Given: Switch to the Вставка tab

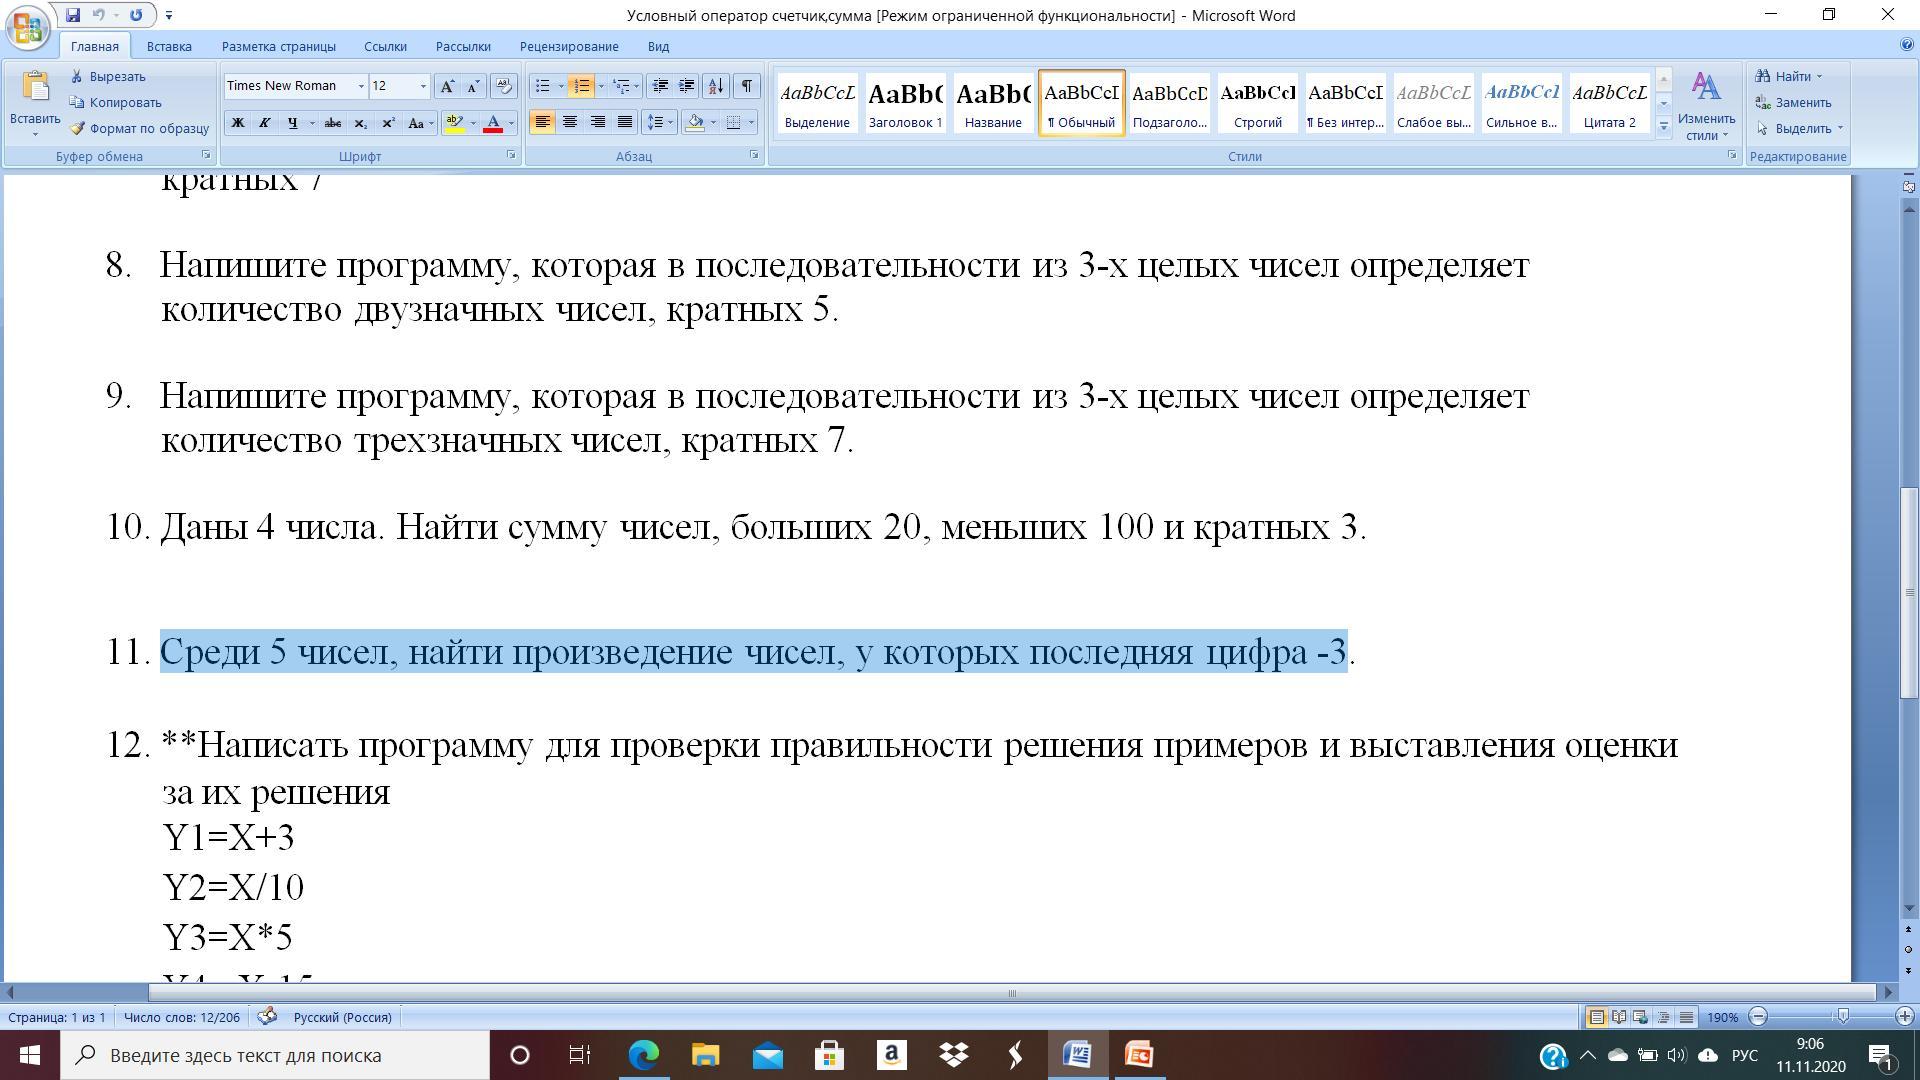Looking at the screenshot, I should click(169, 47).
